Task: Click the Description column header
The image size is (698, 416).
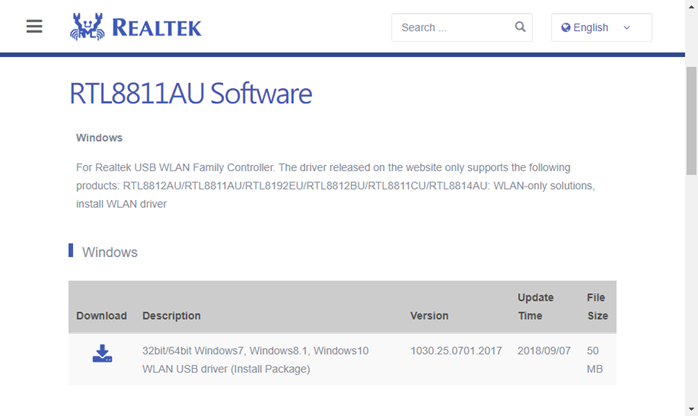Action: [x=171, y=316]
